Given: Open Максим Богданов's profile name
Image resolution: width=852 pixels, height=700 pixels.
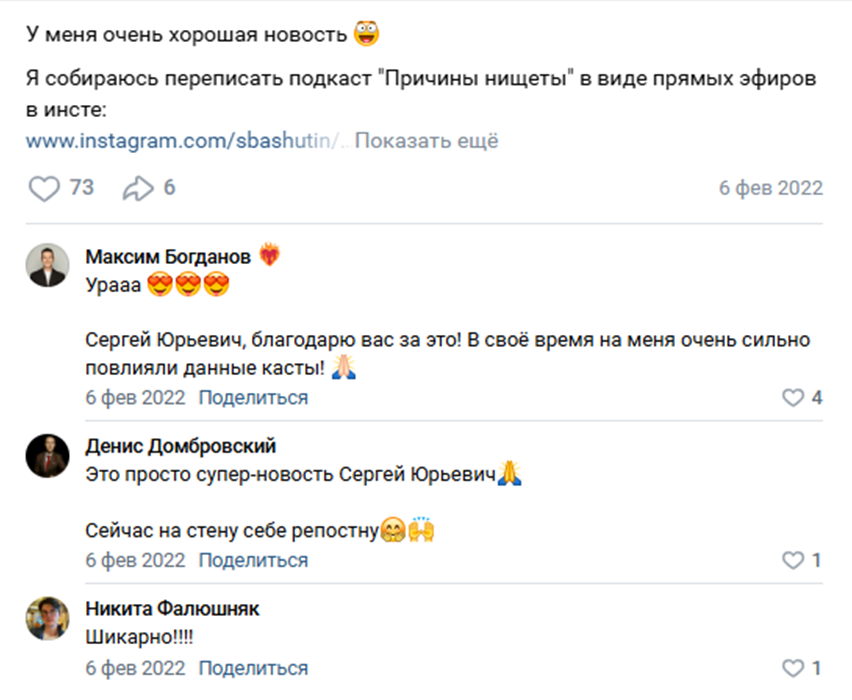Looking at the screenshot, I should (168, 257).
